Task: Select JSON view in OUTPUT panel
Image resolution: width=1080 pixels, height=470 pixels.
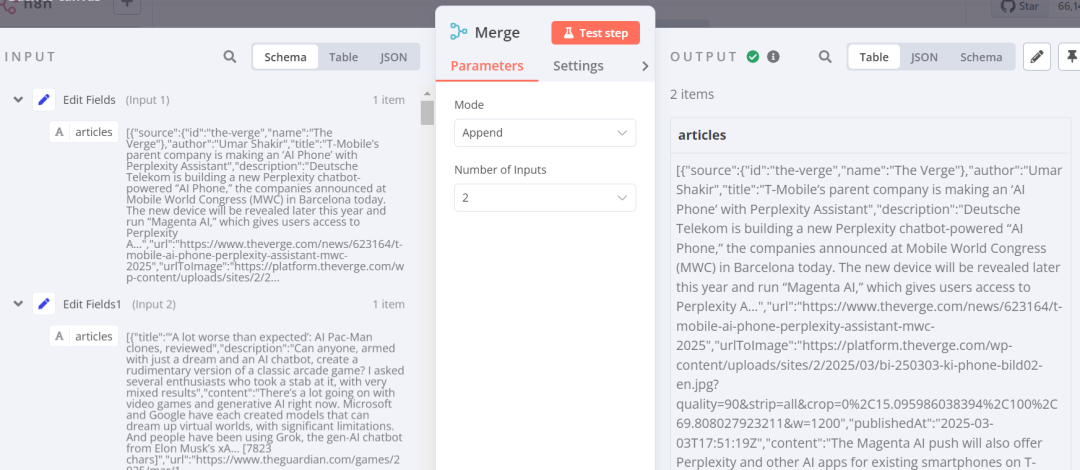Action: pyautogui.click(x=924, y=57)
